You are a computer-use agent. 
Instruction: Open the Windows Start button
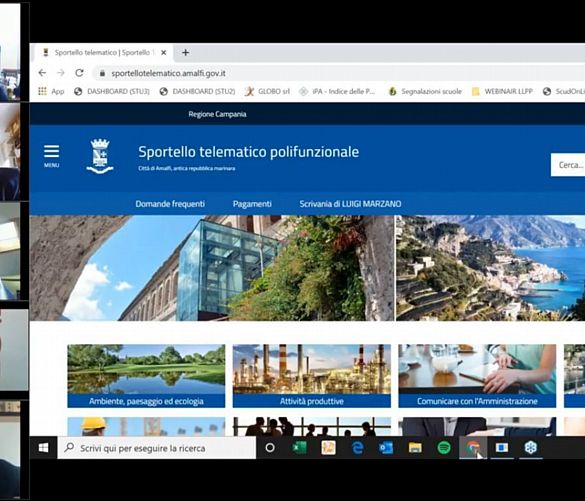click(44, 448)
